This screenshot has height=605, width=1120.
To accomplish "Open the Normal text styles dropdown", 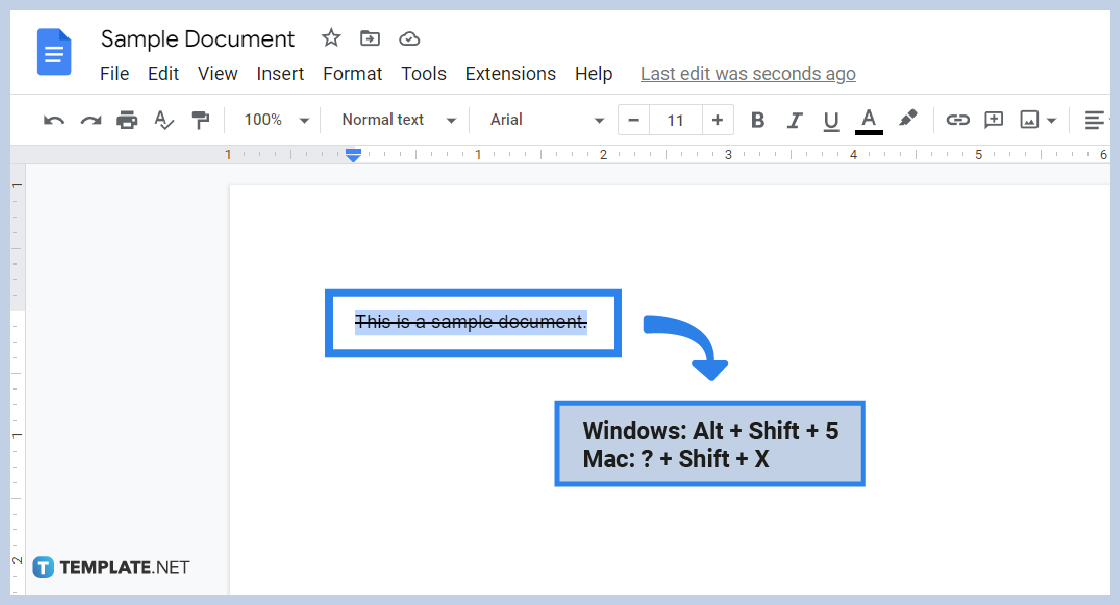I will (x=395, y=119).
